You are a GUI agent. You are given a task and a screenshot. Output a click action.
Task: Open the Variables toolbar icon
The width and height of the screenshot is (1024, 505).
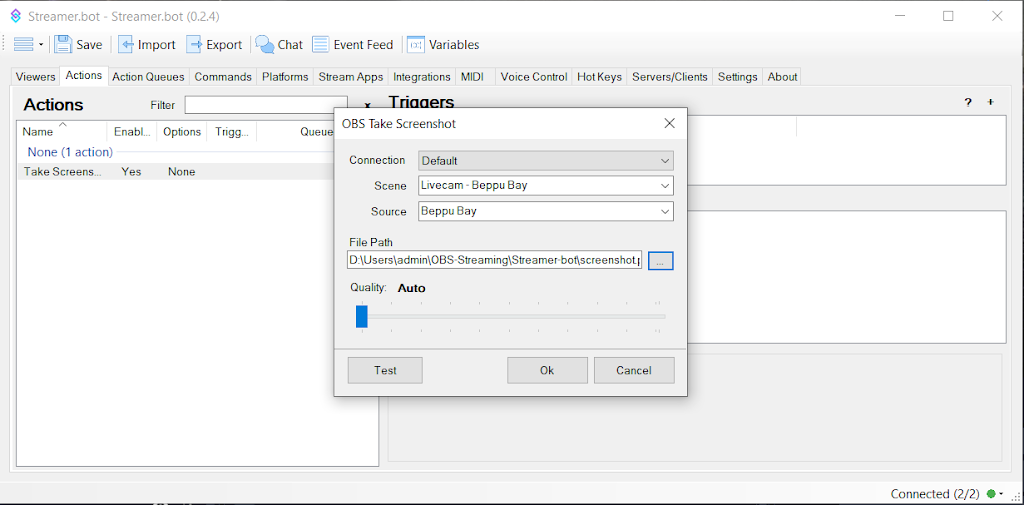click(416, 44)
